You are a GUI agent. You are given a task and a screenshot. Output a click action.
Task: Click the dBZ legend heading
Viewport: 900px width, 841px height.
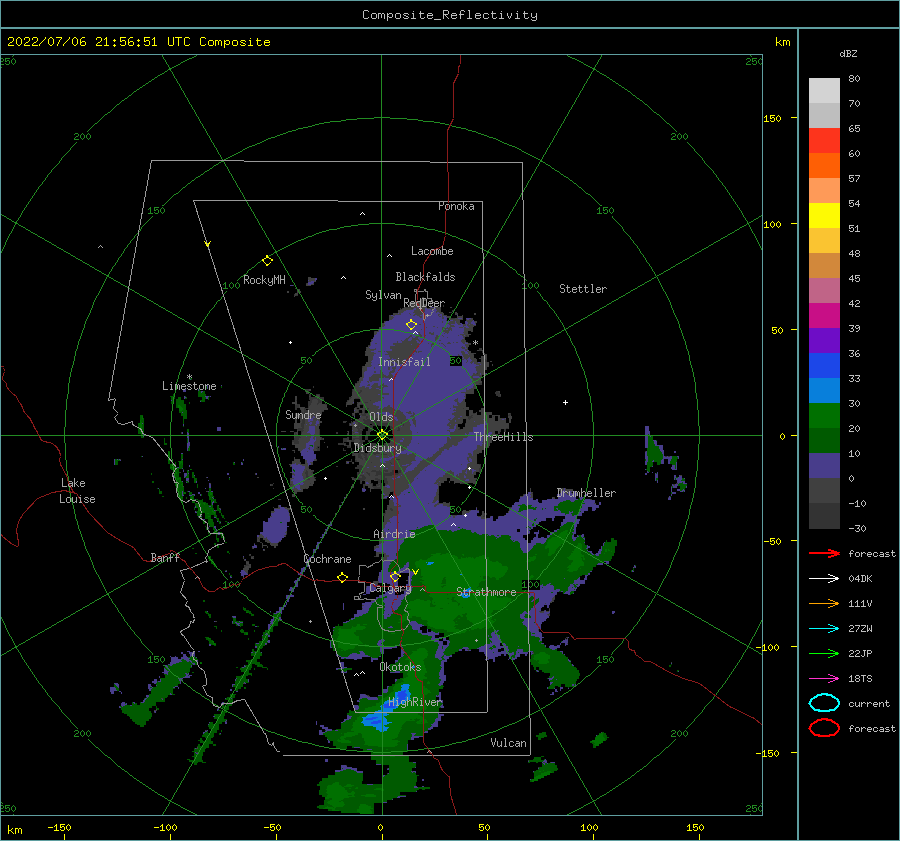pyautogui.click(x=848, y=54)
